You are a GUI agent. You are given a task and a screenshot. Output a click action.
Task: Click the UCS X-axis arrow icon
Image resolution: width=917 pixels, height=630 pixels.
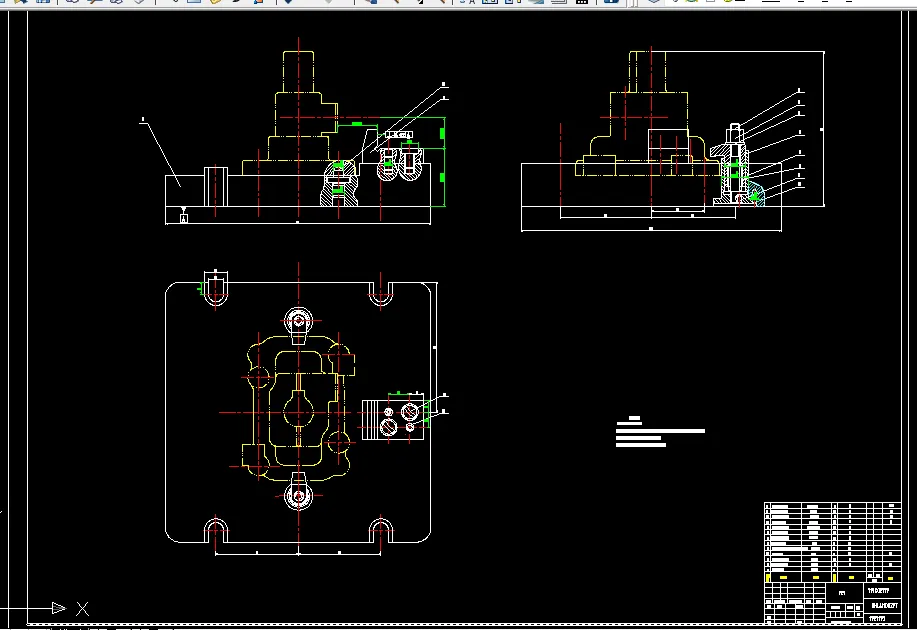pyautogui.click(x=59, y=608)
